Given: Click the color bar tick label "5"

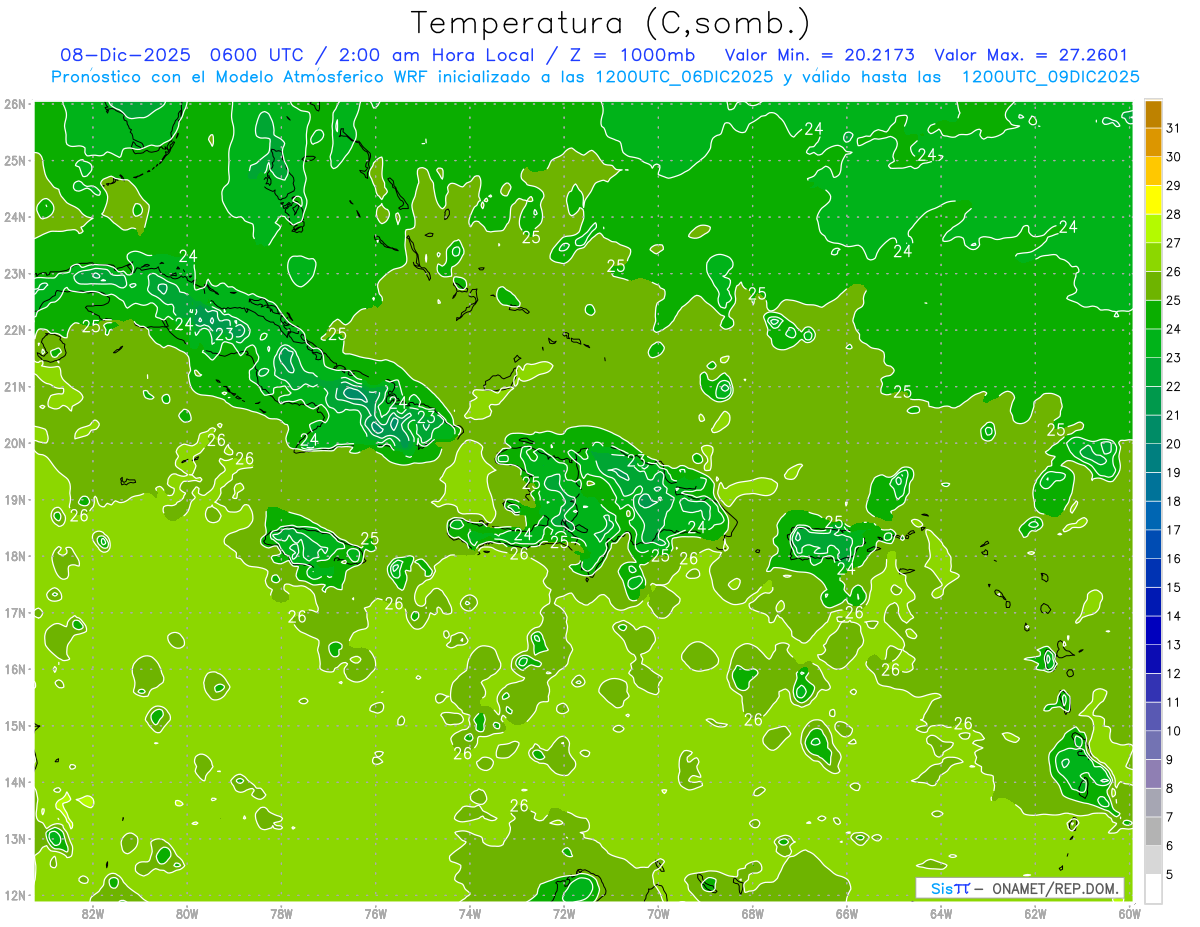Looking at the screenshot, I should pyautogui.click(x=1170, y=875).
